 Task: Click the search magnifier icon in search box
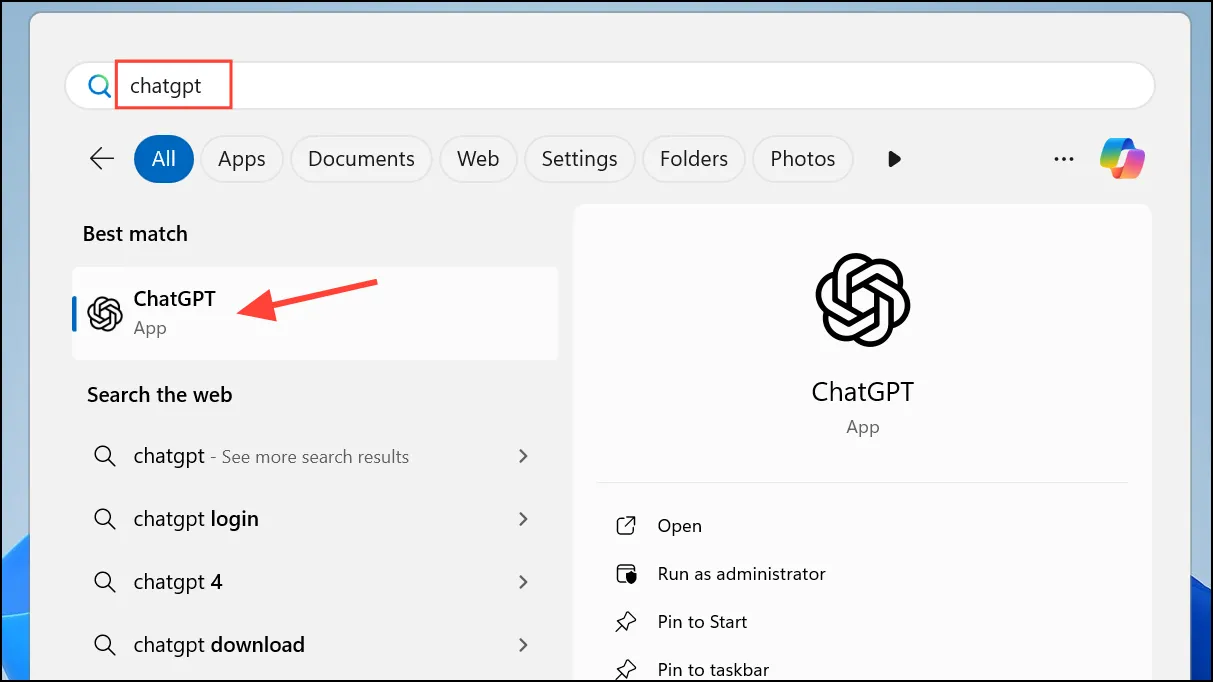click(x=99, y=86)
